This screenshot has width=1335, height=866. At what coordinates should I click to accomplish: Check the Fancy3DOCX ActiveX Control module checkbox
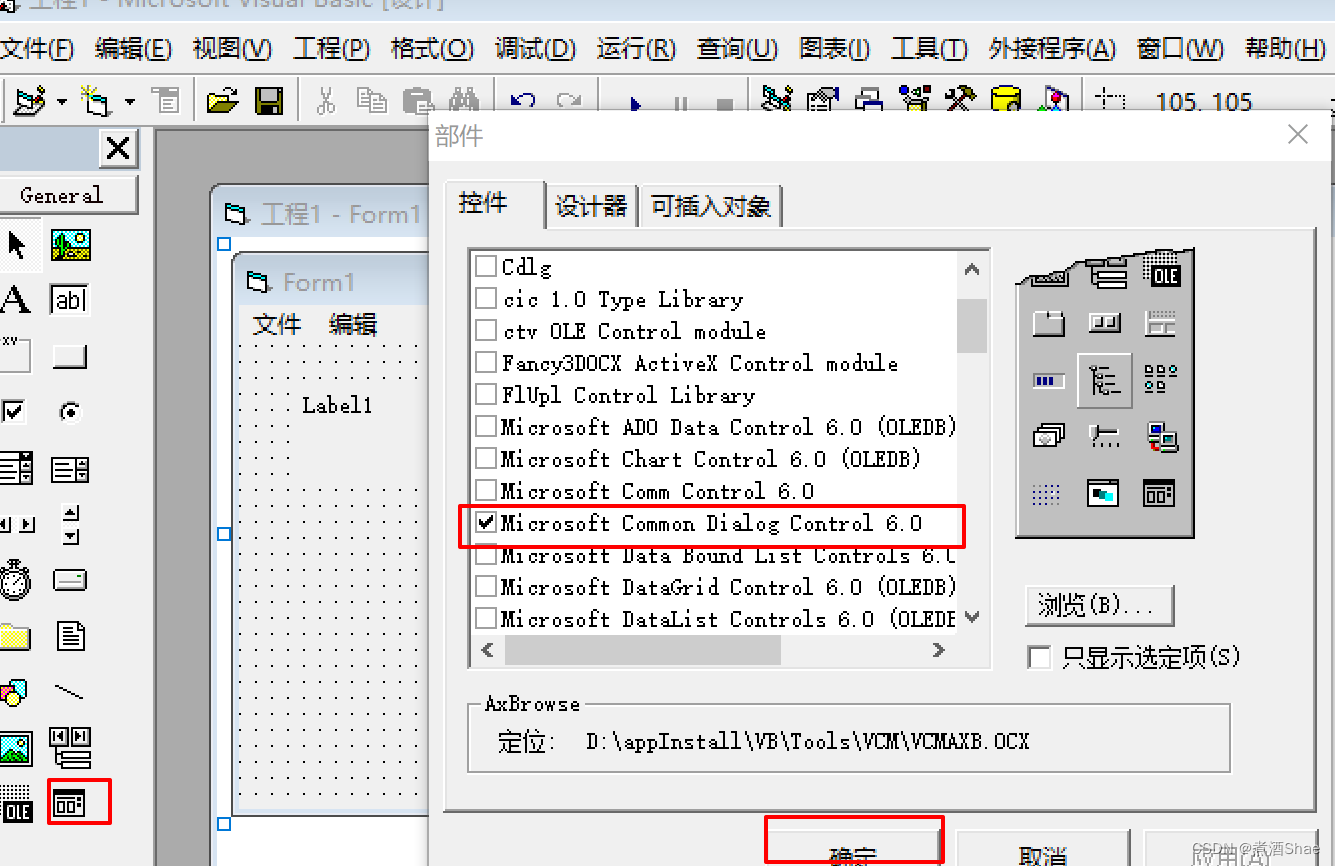tap(486, 362)
